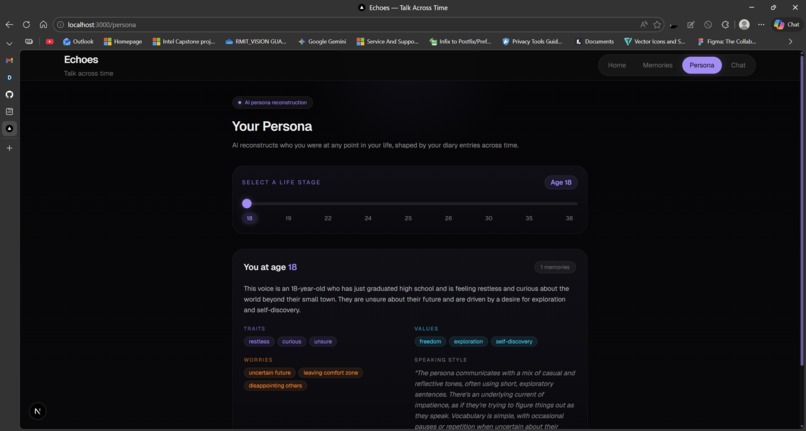Switch to the Memories nav tab
Screen dimensions: 806x431
coord(657,65)
